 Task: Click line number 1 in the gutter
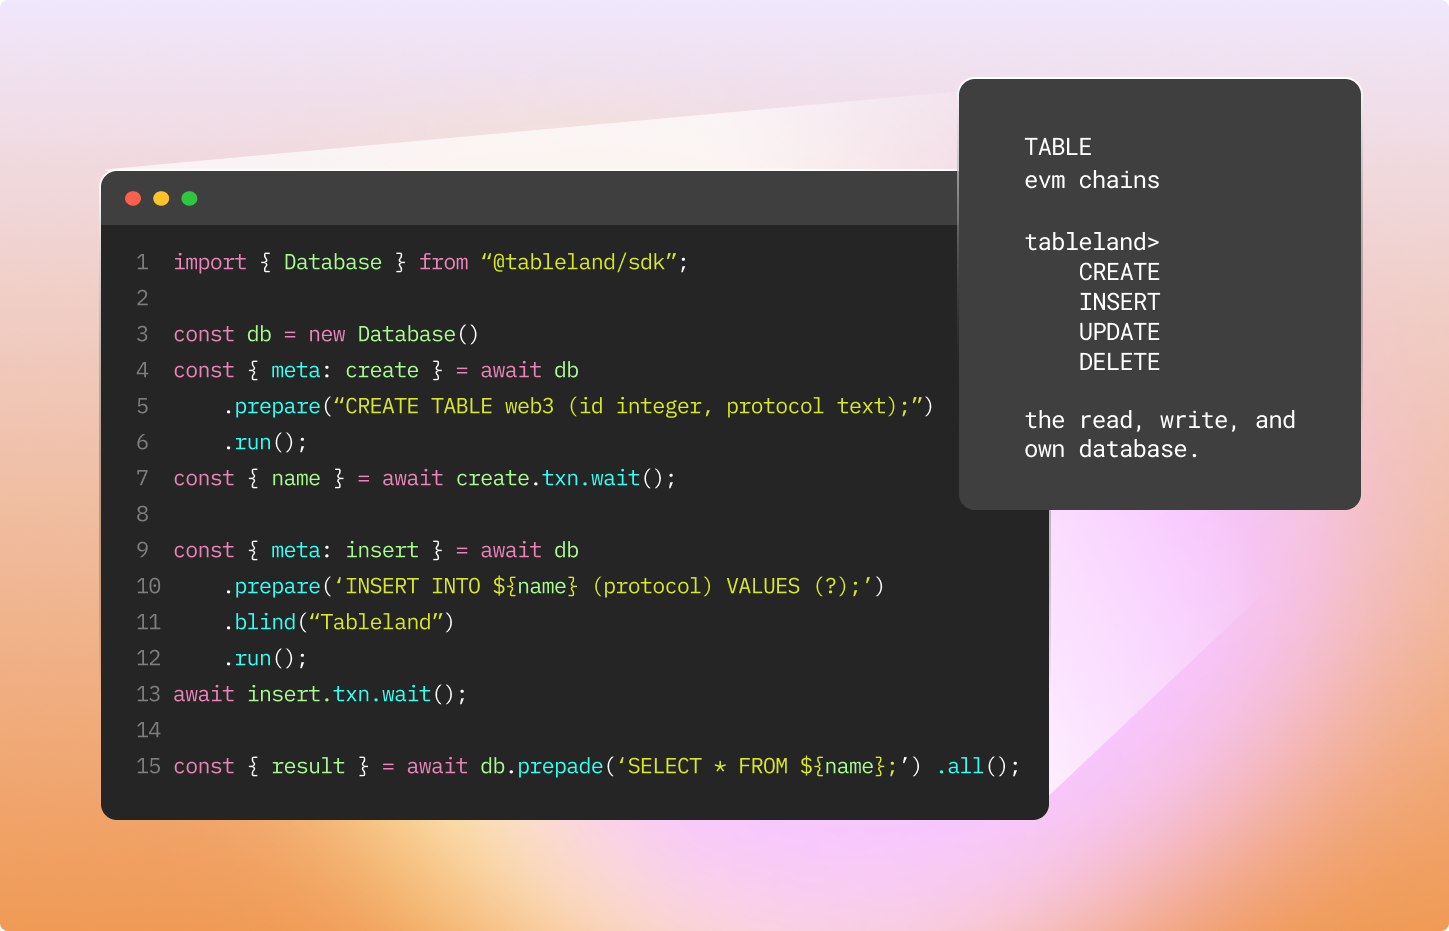(142, 262)
